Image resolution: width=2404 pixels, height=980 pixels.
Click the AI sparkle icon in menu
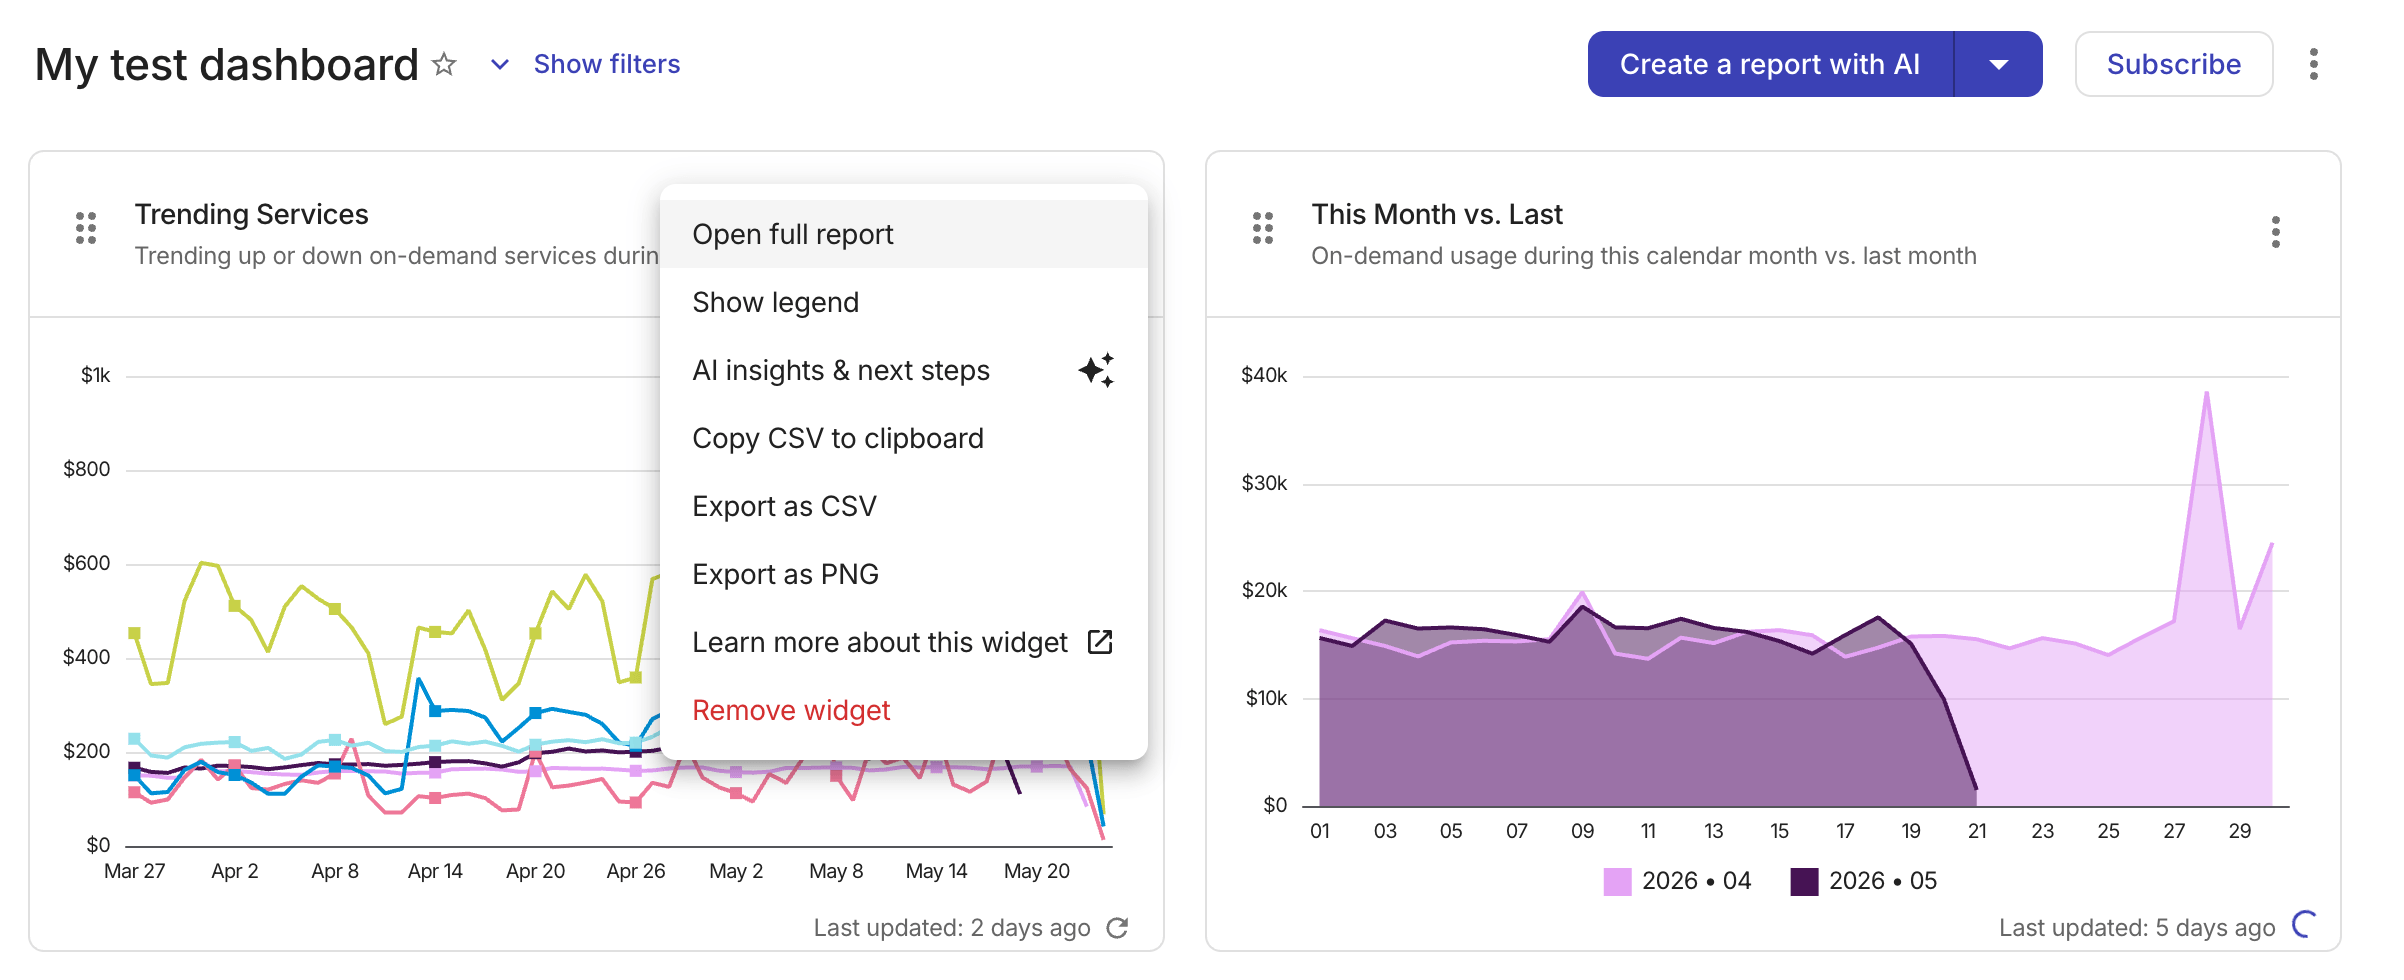1096,370
